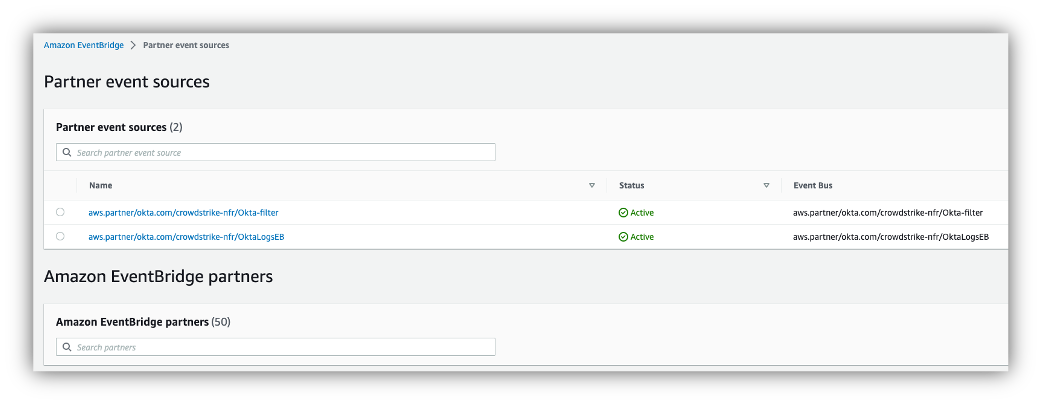Sort using the Name column arrow

592,185
